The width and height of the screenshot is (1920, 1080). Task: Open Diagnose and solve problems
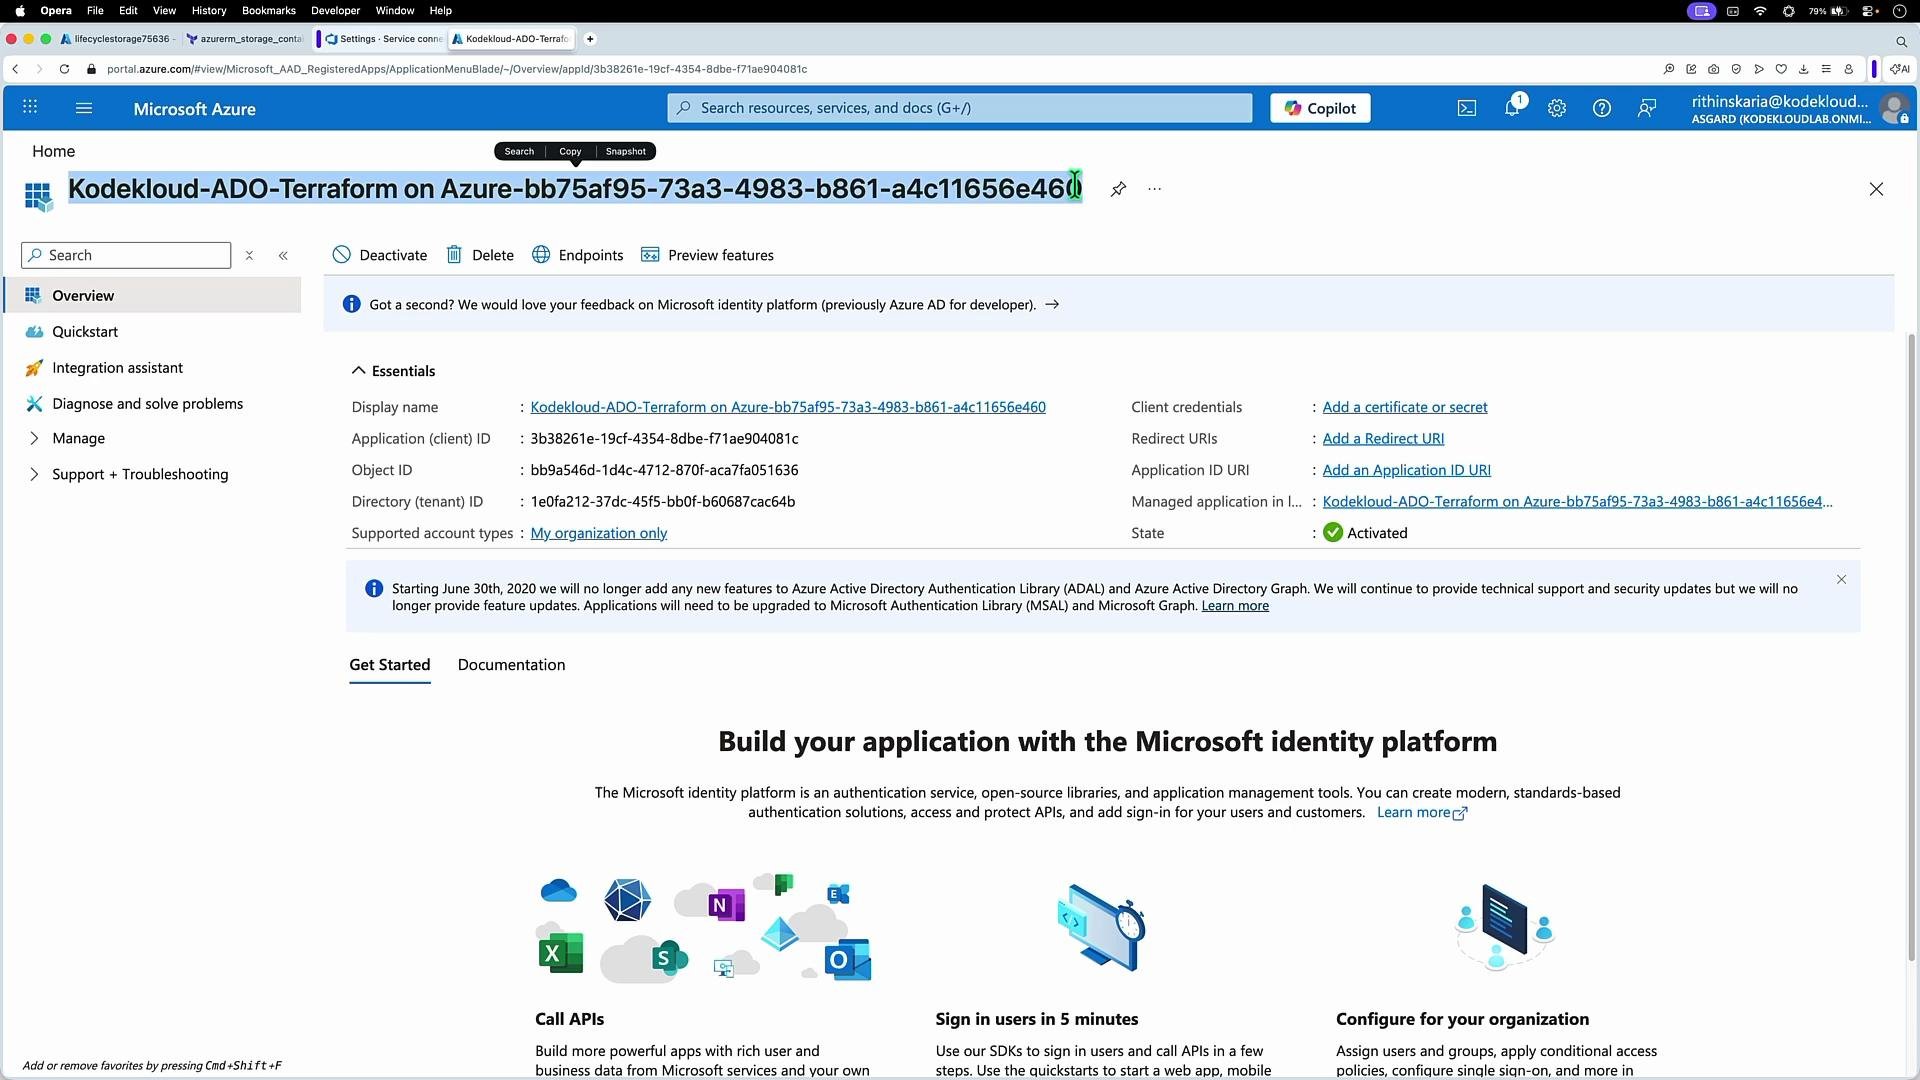pyautogui.click(x=147, y=404)
